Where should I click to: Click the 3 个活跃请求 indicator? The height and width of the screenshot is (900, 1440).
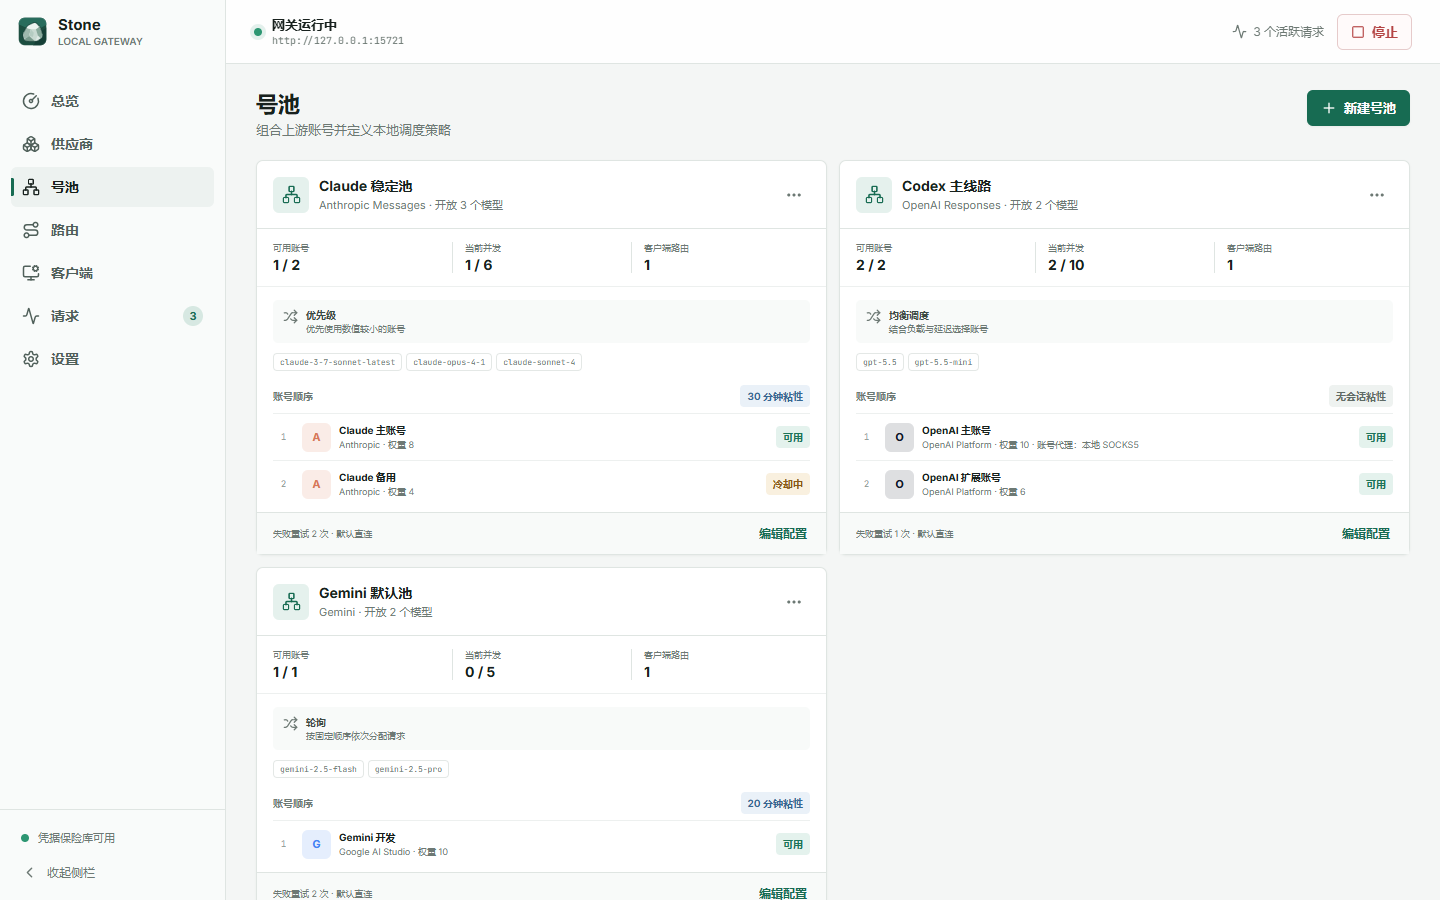(1278, 32)
